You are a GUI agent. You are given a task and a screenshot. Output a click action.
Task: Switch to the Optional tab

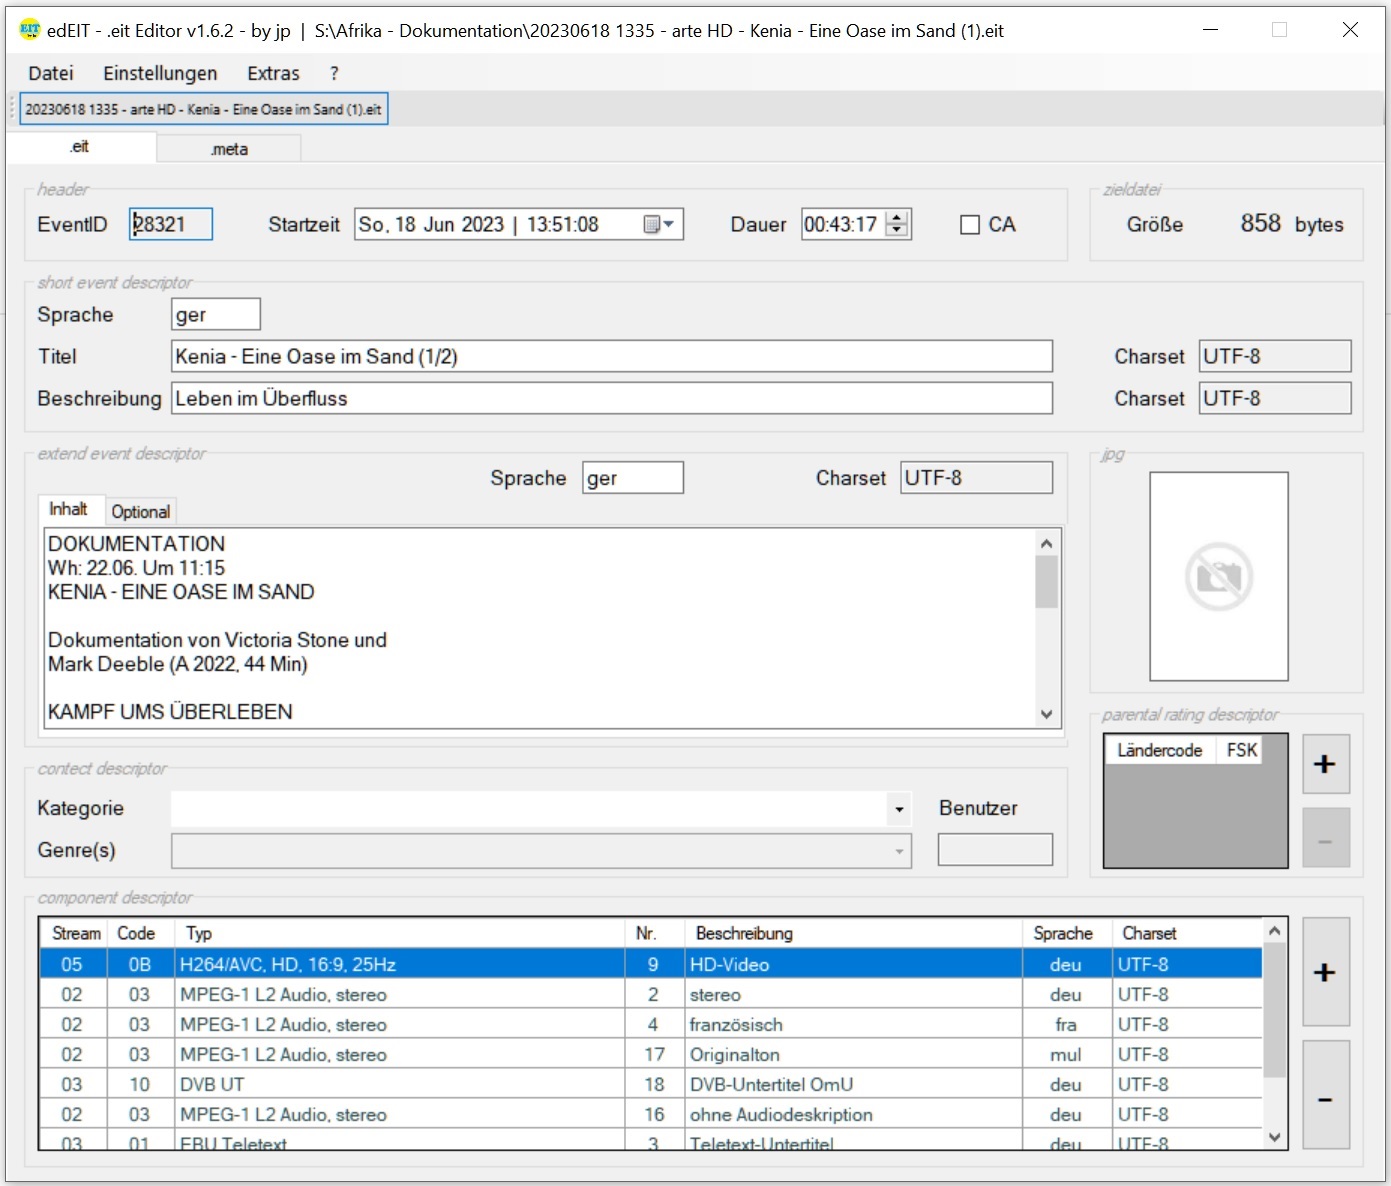141,512
